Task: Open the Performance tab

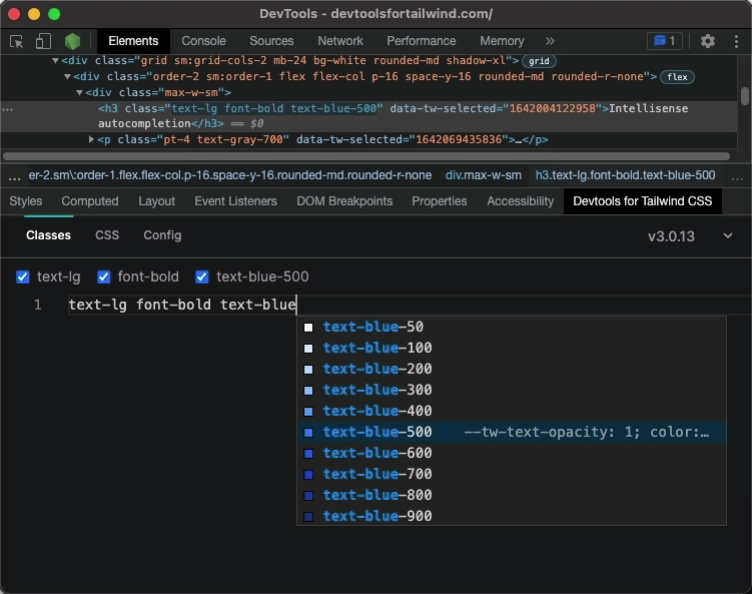Action: [x=421, y=41]
